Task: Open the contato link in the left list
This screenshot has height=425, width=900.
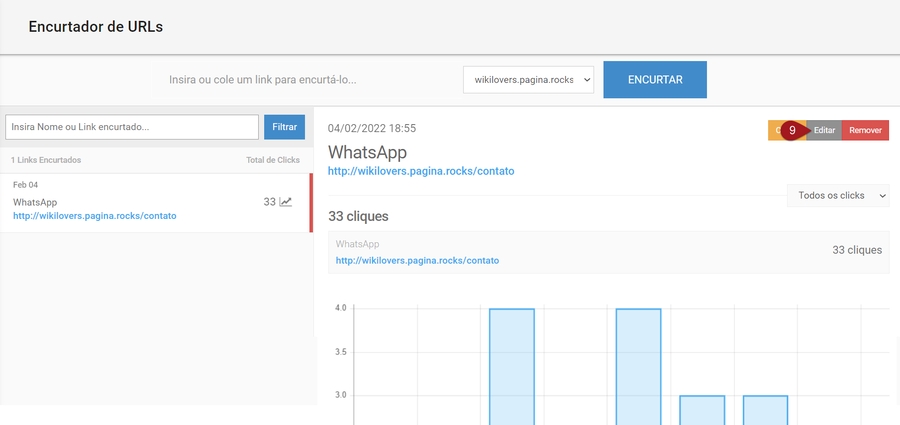Action: tap(95, 216)
